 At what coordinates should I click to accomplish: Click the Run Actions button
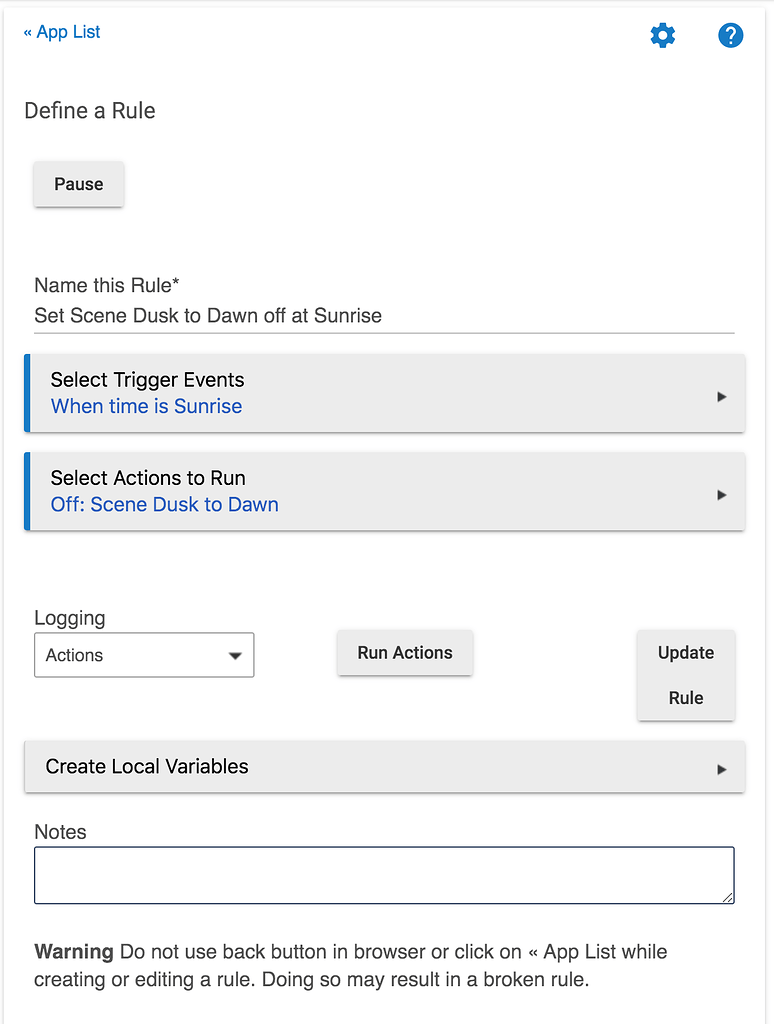pos(405,653)
